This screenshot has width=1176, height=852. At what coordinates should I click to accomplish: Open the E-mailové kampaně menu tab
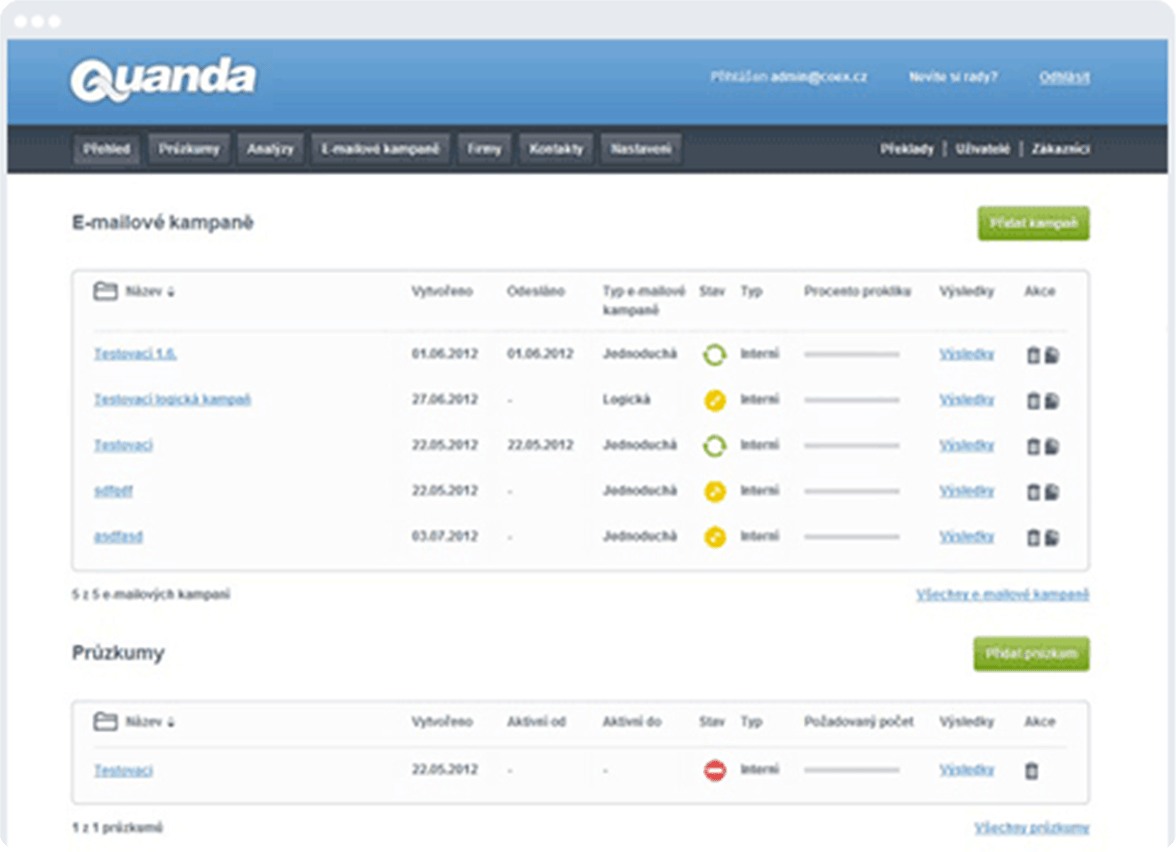(380, 149)
